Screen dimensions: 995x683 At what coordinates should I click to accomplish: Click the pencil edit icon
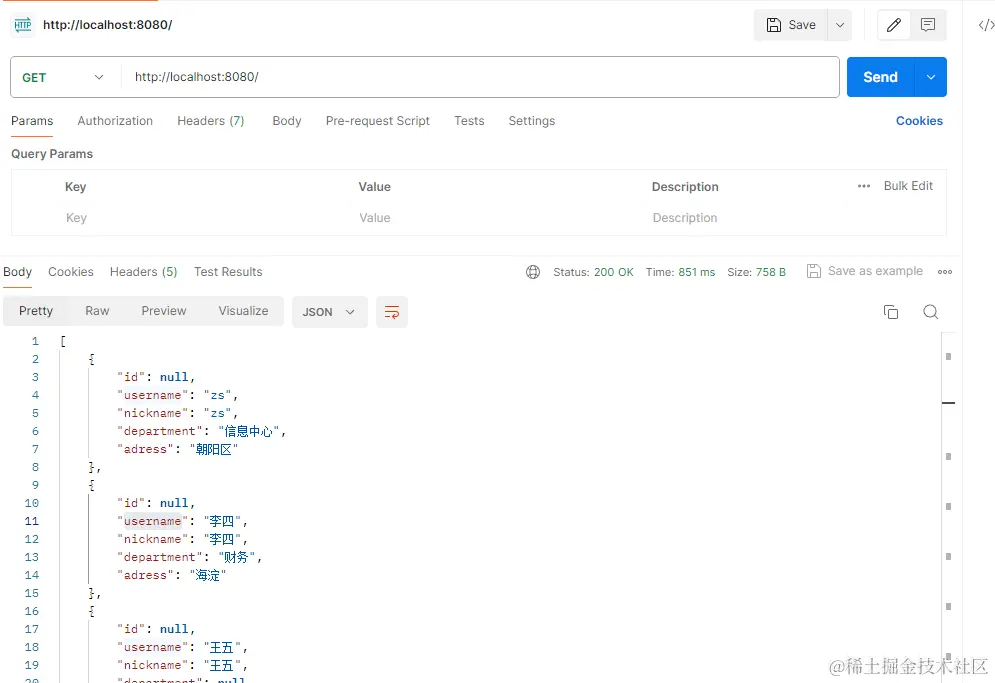coord(893,25)
